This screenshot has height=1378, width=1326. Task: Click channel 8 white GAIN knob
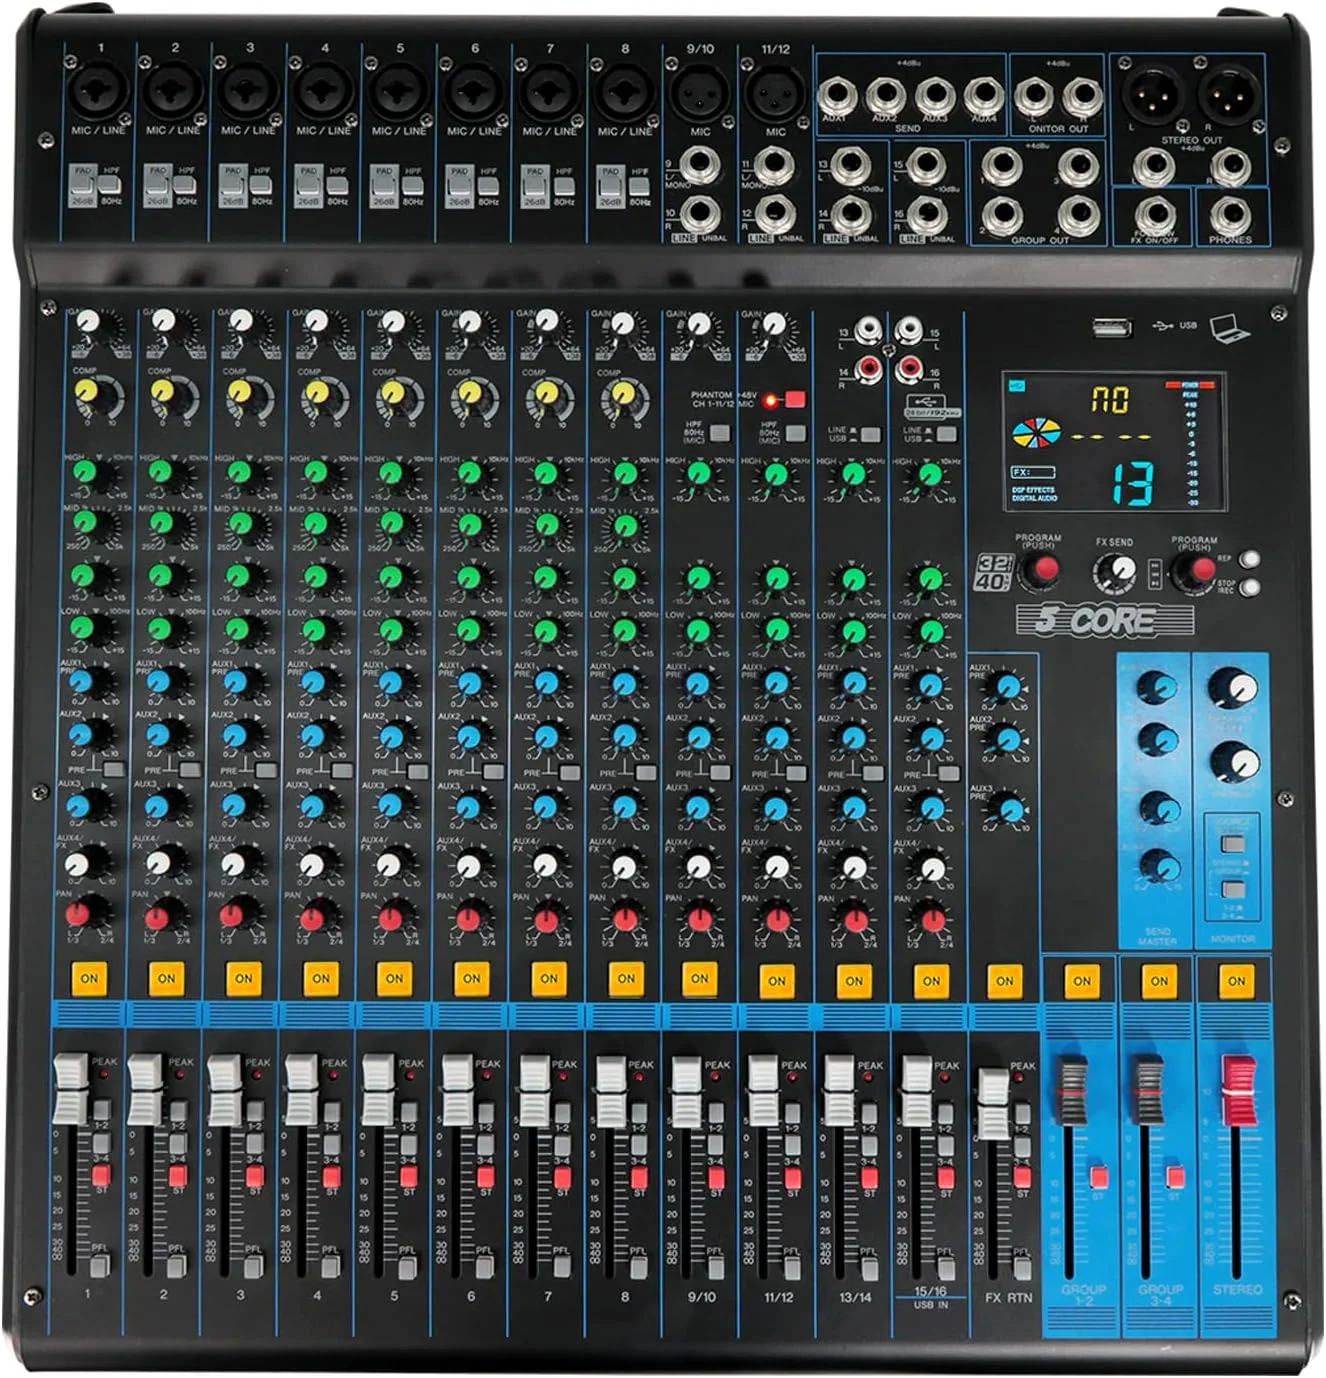[622, 324]
